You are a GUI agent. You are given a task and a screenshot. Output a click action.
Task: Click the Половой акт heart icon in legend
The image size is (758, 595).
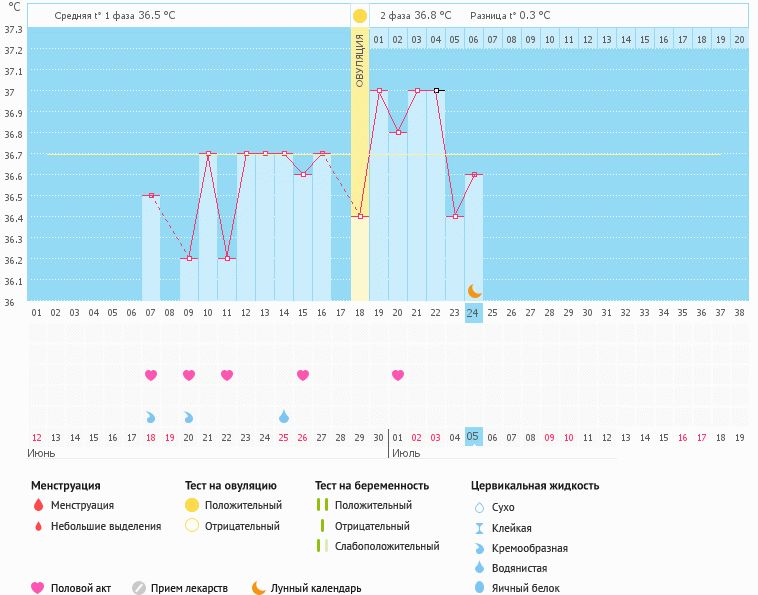(x=38, y=588)
